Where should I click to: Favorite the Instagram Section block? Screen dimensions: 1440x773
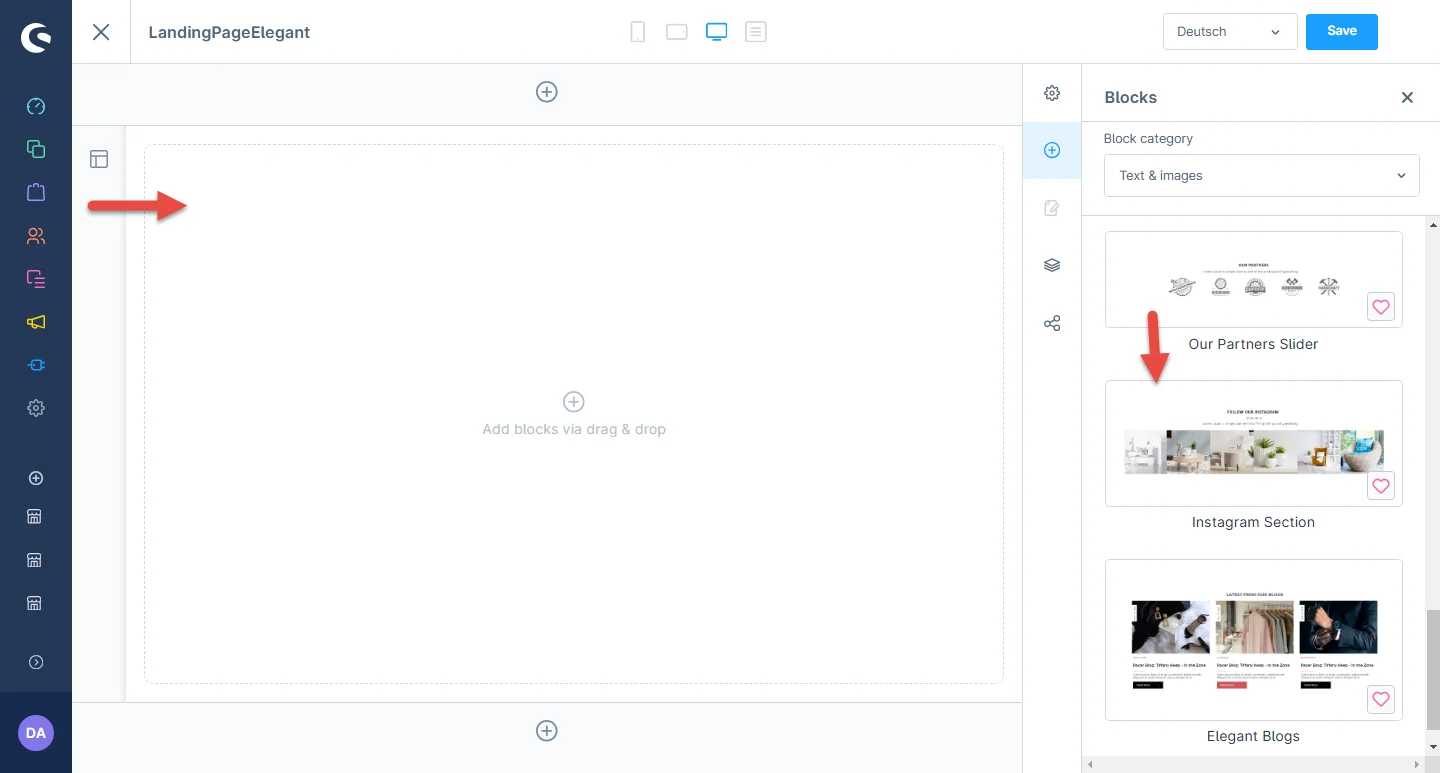click(x=1380, y=486)
